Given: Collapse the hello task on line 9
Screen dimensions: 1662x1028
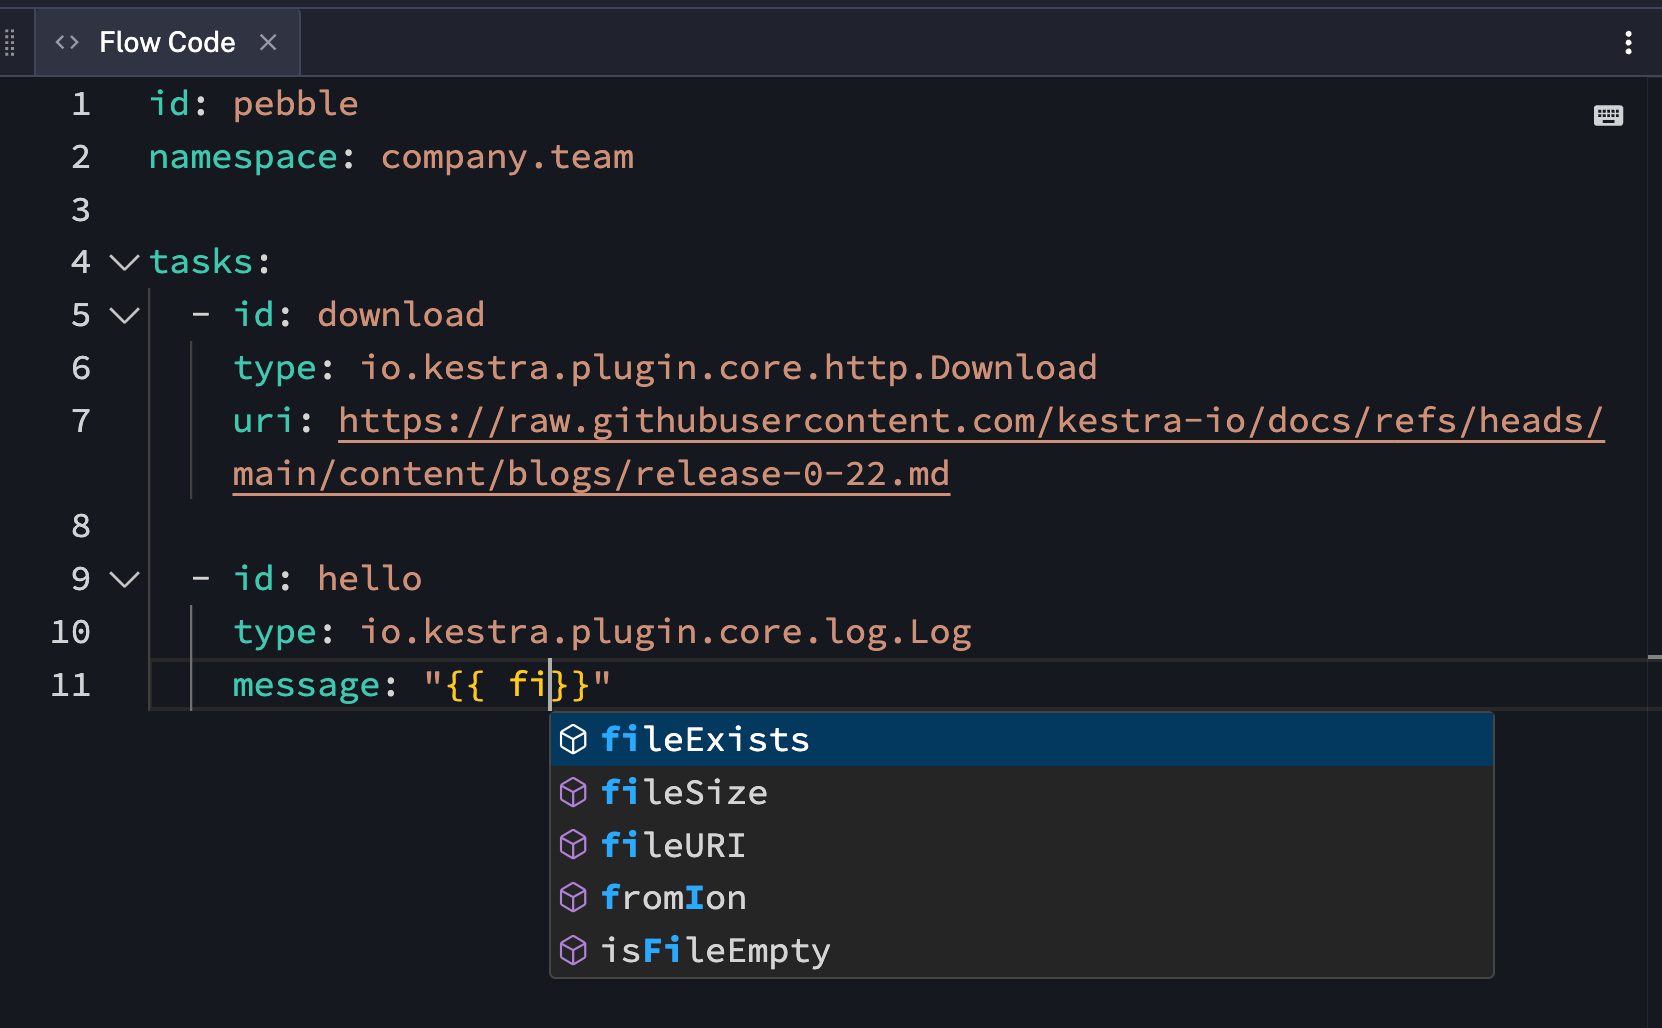Looking at the screenshot, I should 123,578.
